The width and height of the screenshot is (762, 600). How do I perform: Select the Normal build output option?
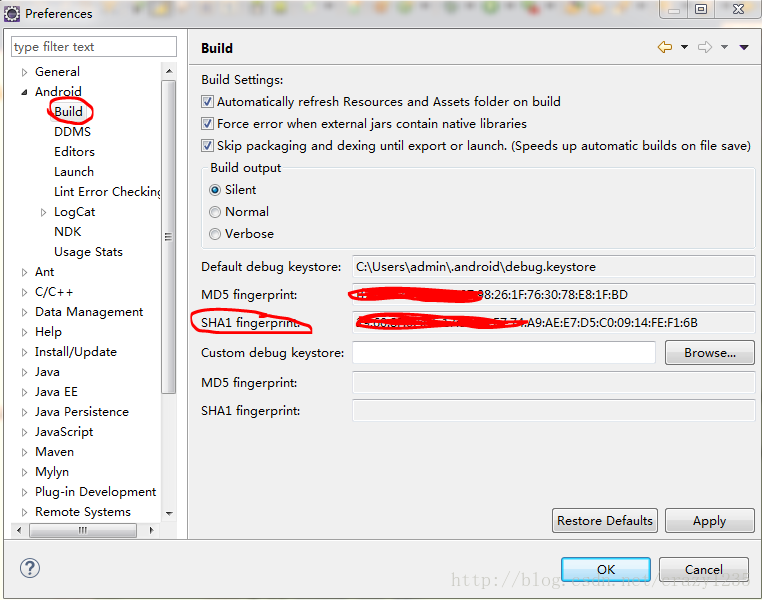pyautogui.click(x=215, y=212)
